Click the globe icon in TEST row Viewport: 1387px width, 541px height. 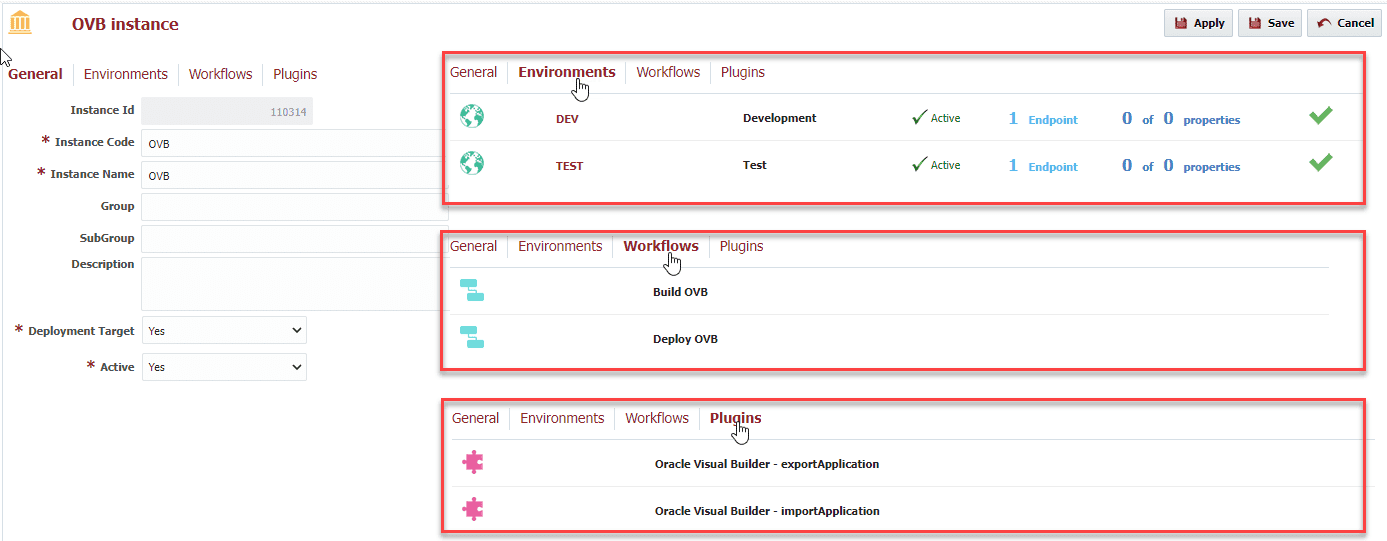(472, 163)
